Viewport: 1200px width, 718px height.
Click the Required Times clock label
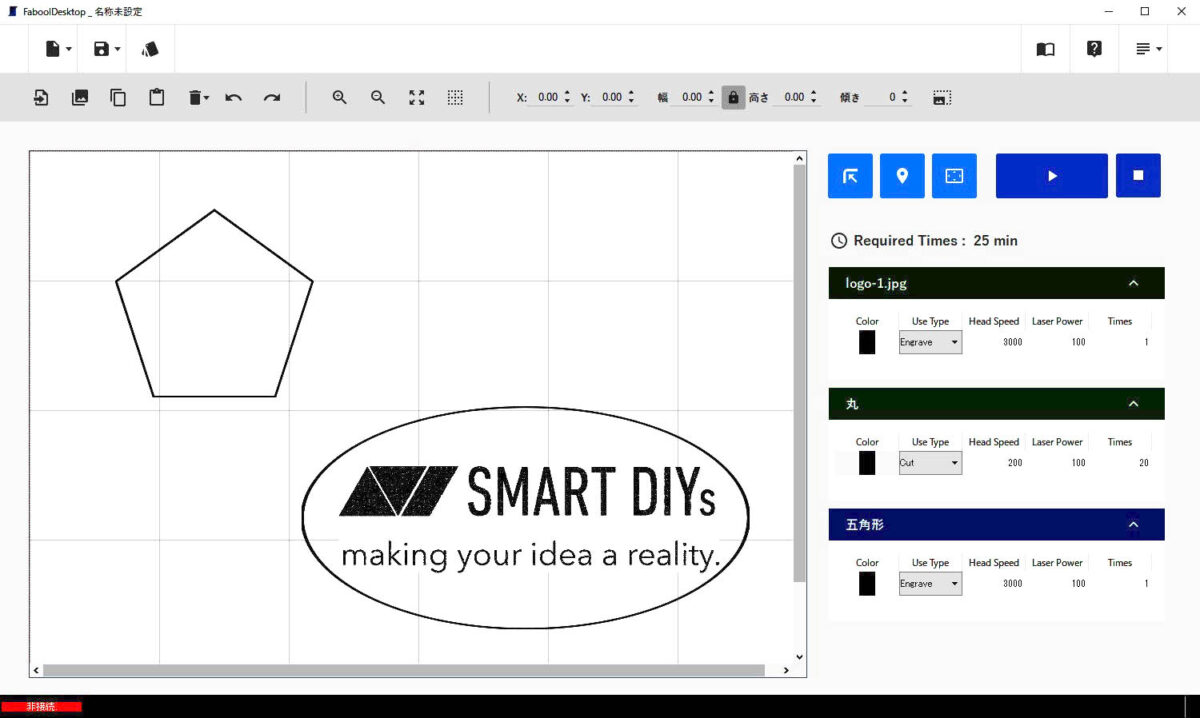tap(925, 241)
